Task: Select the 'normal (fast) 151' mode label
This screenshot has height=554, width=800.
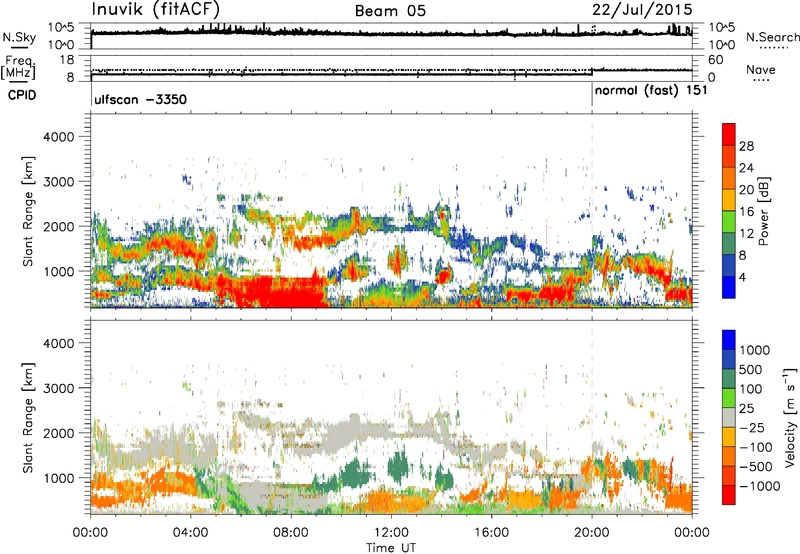Action: tap(651, 90)
